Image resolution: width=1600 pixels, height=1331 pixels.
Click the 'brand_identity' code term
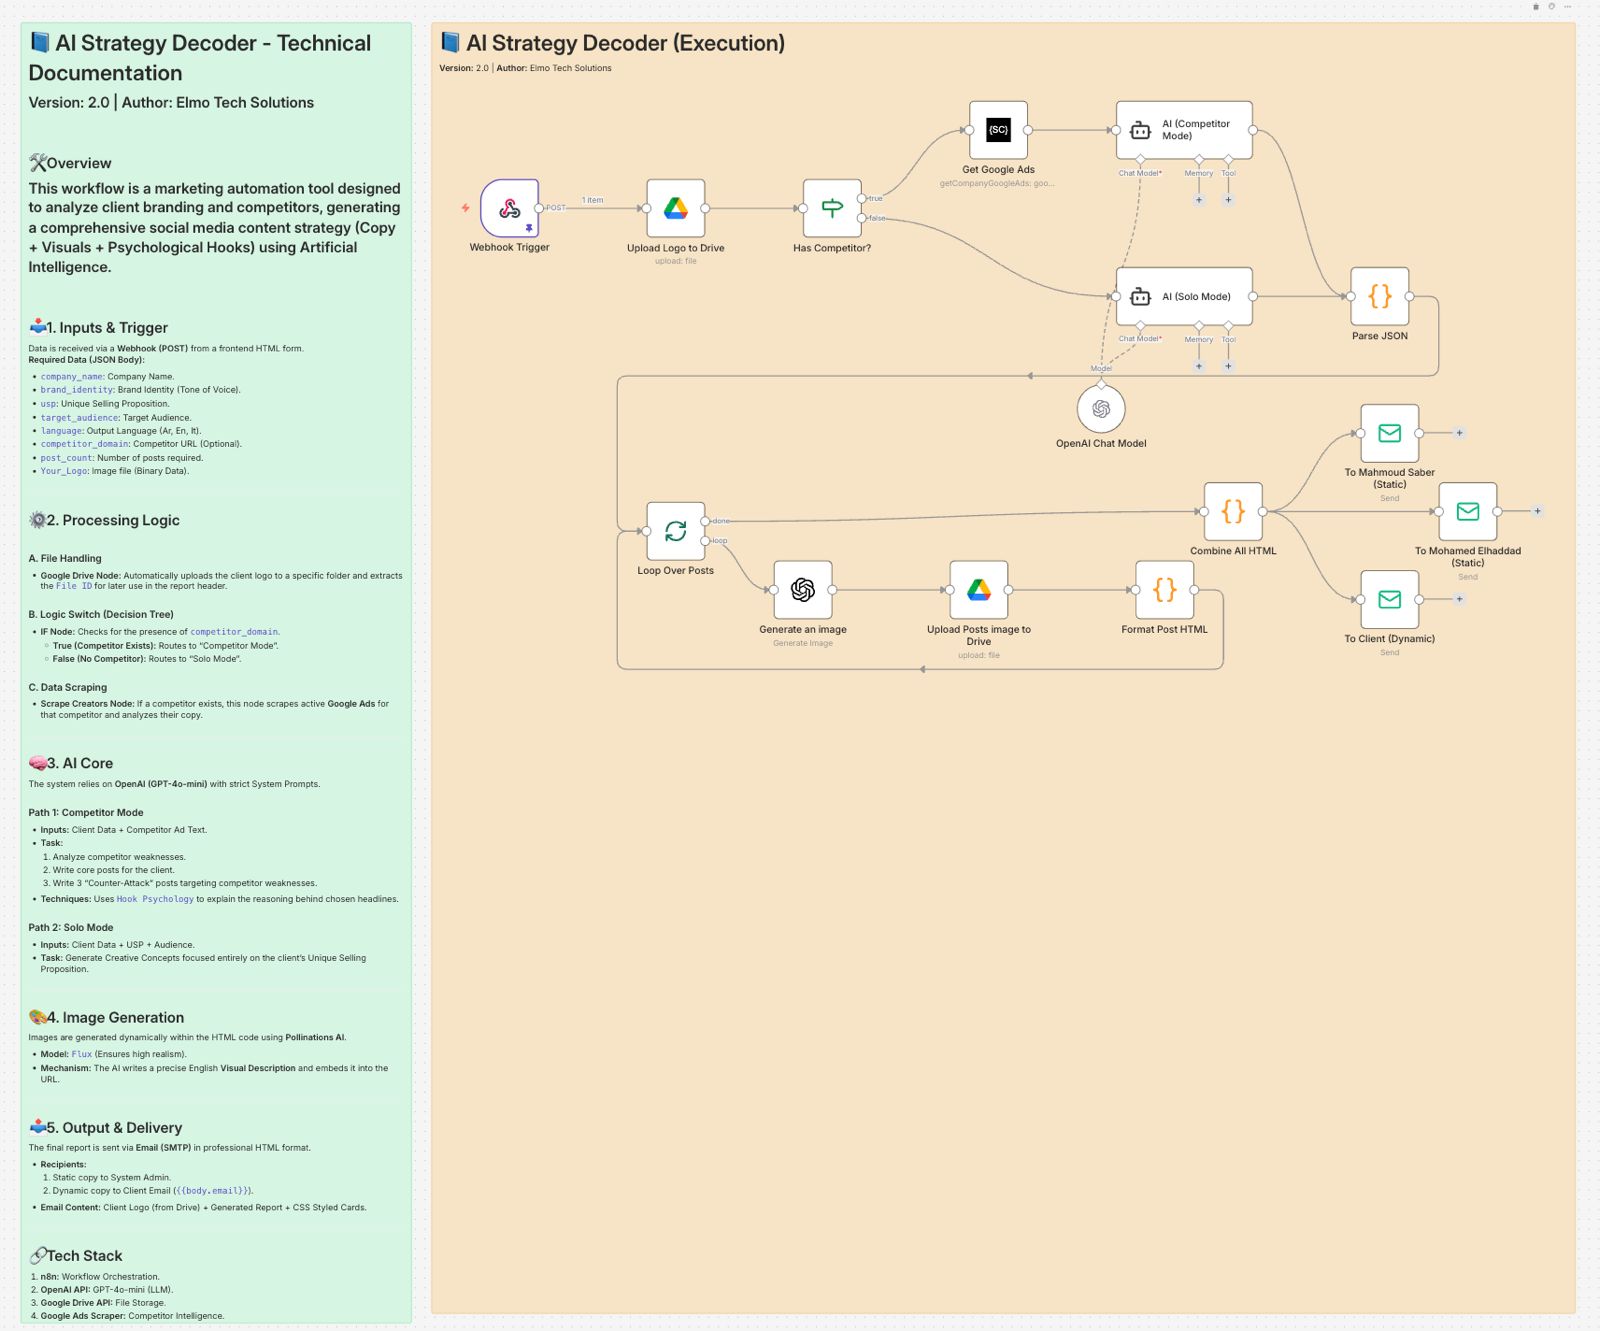point(77,390)
